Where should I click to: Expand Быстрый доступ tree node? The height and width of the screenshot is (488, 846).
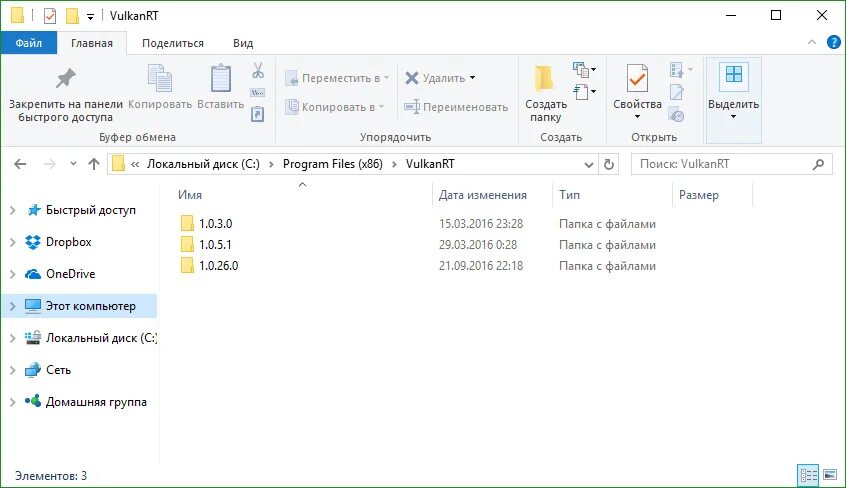(x=13, y=211)
